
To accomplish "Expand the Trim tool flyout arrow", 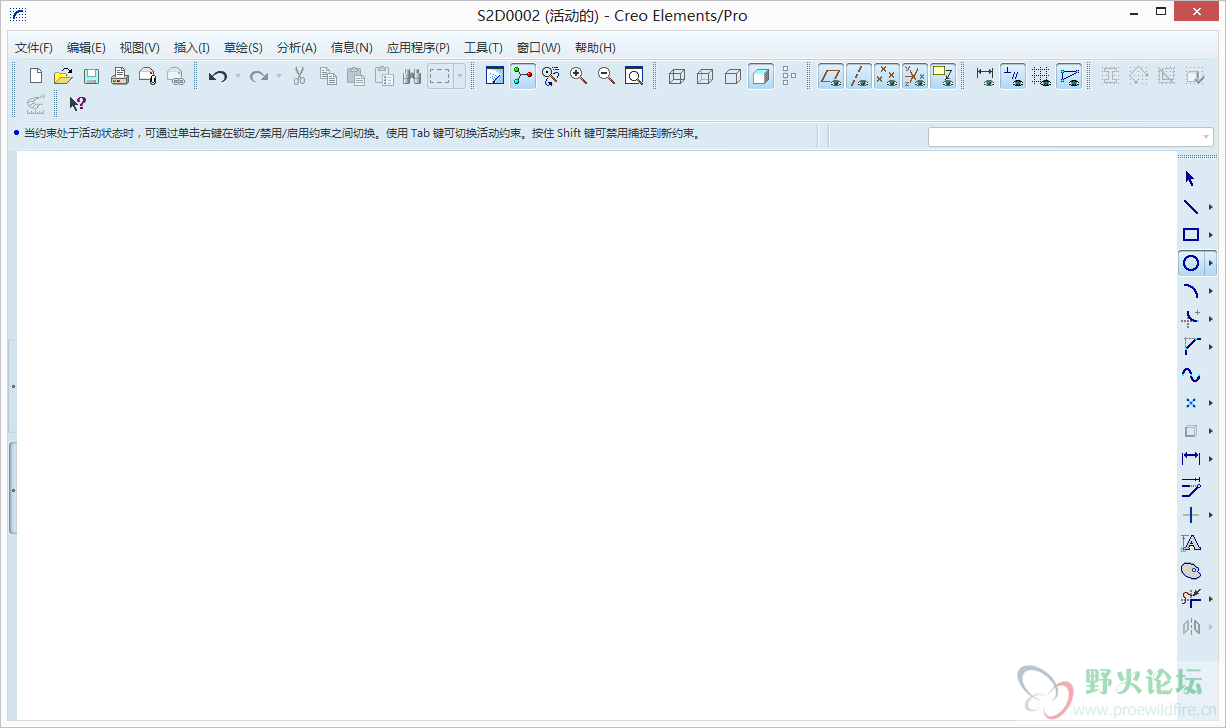I will (x=1210, y=599).
